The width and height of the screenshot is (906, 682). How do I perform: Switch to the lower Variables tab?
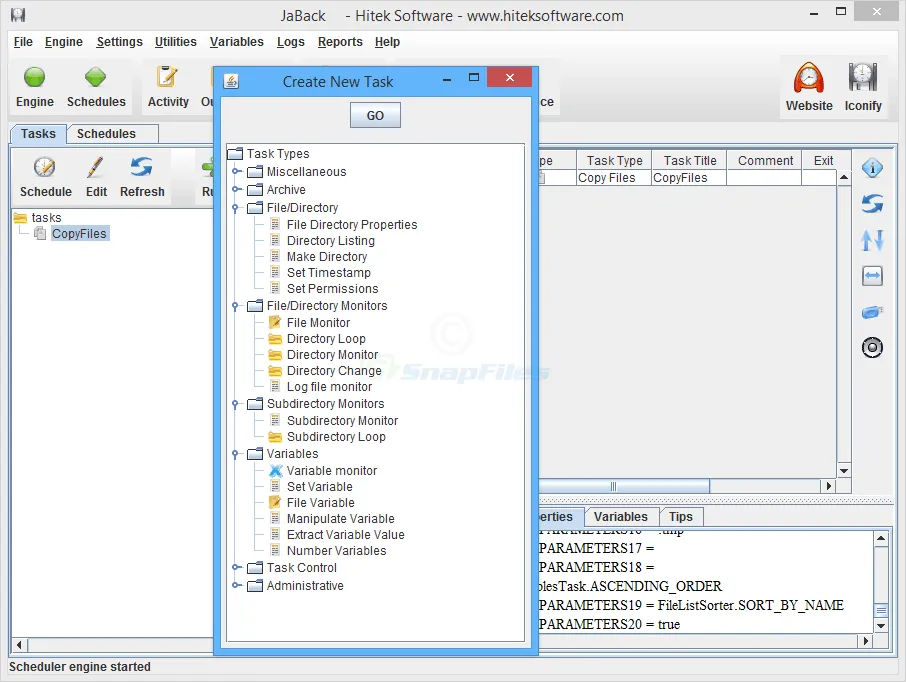click(621, 517)
